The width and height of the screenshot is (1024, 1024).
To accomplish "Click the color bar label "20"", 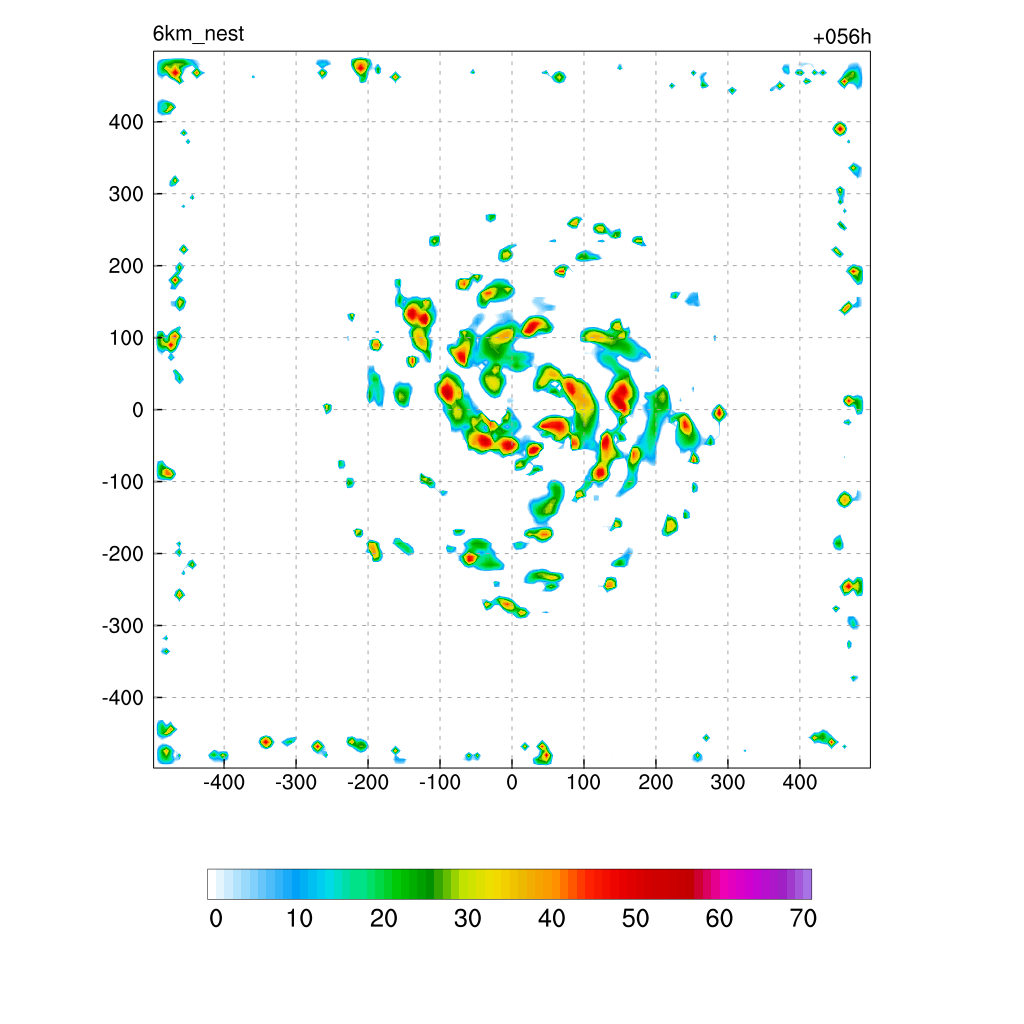I will (383, 919).
